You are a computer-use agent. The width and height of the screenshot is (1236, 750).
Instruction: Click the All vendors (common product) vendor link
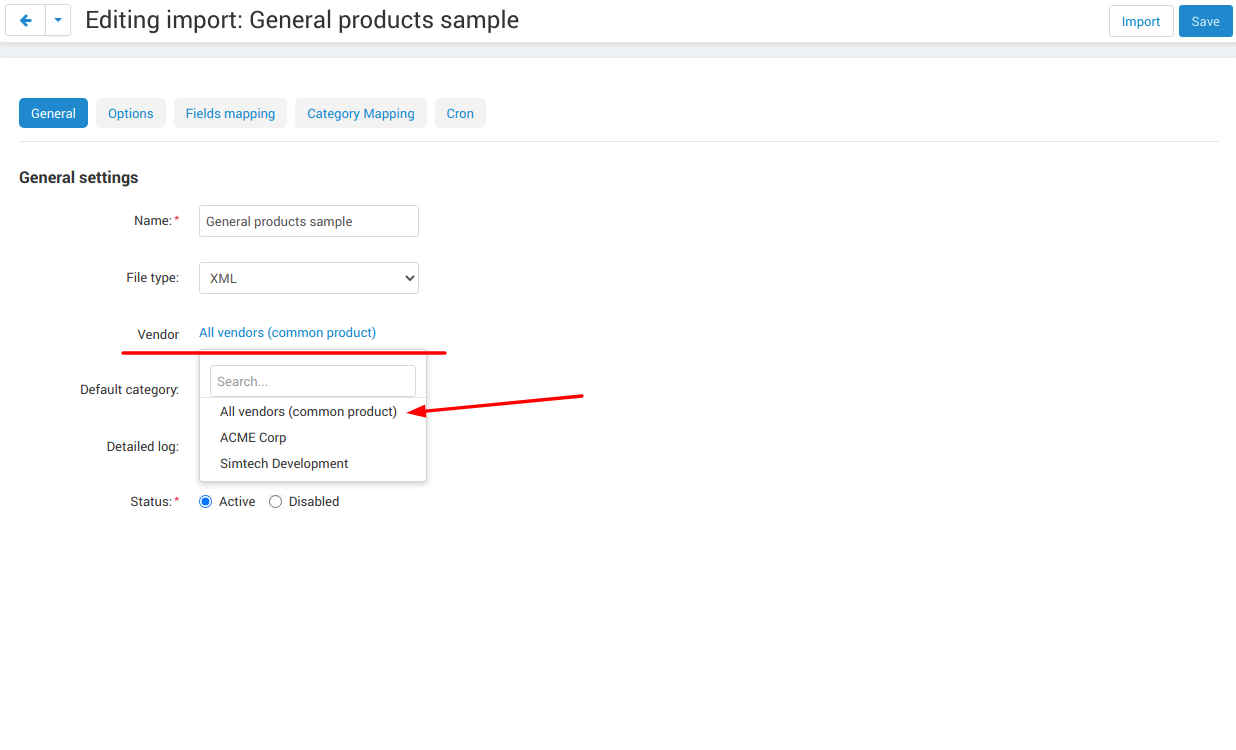click(x=287, y=332)
